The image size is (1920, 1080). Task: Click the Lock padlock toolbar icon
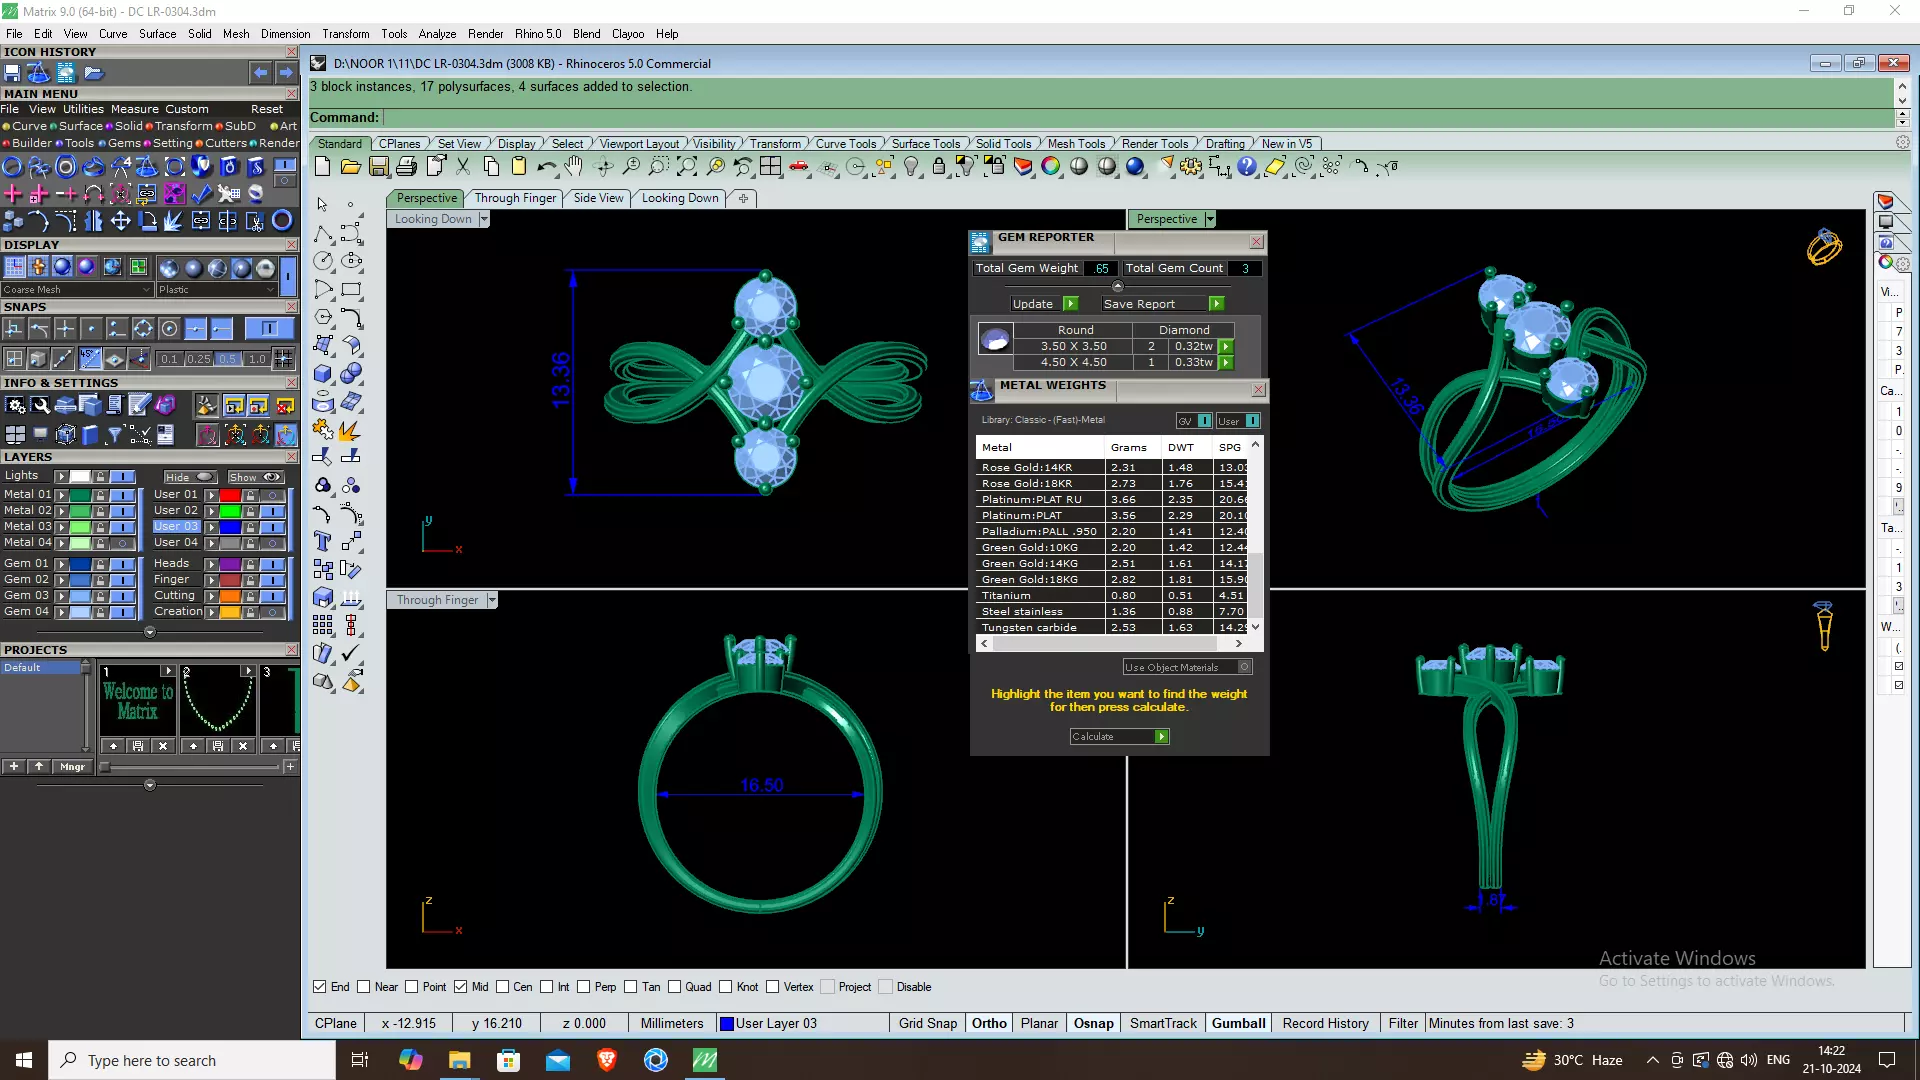coord(939,167)
